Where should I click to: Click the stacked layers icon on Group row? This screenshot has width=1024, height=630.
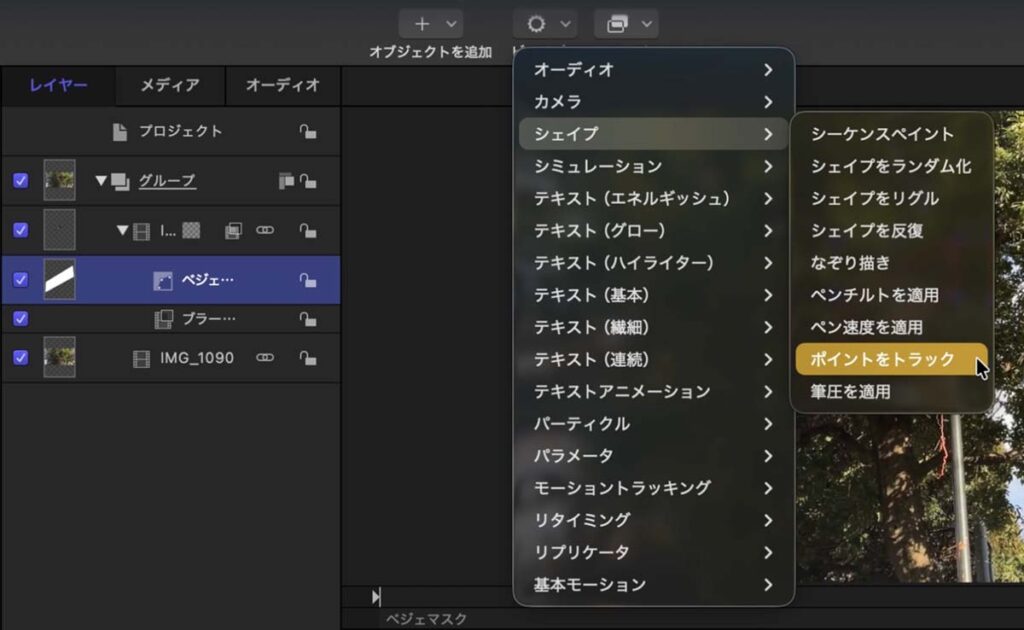(x=286, y=181)
